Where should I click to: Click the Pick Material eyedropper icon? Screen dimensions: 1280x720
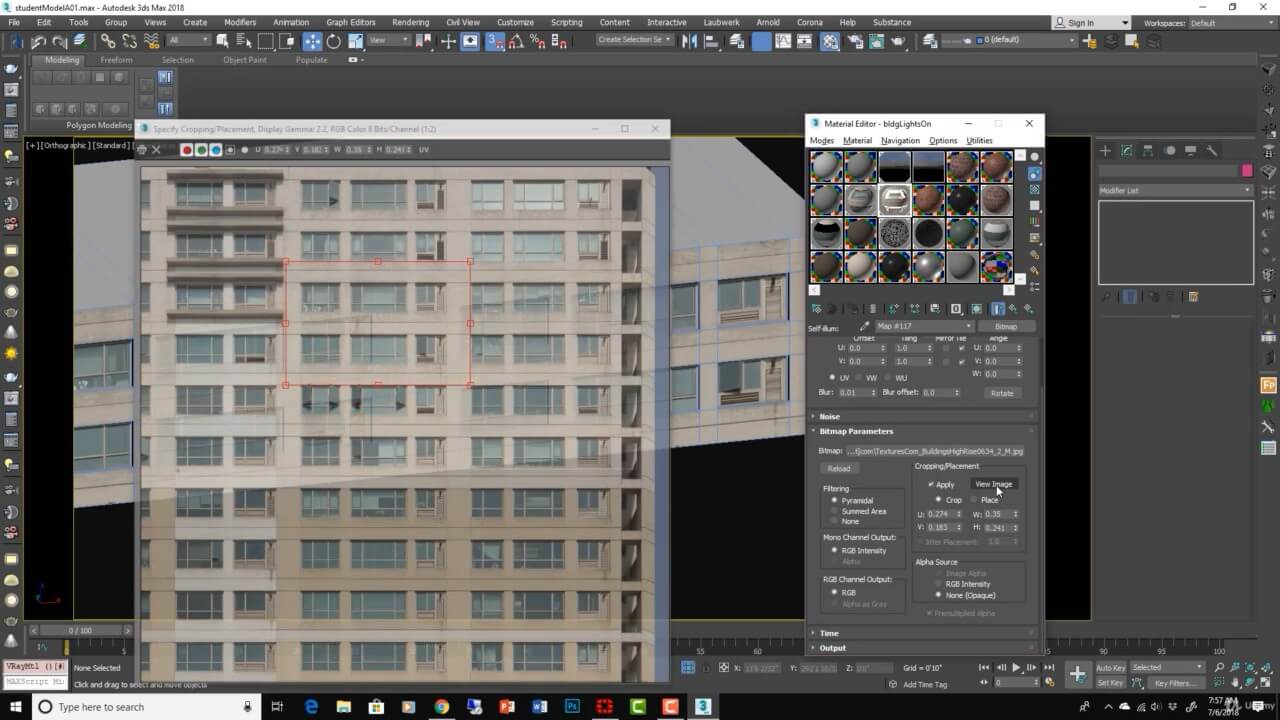coord(865,327)
